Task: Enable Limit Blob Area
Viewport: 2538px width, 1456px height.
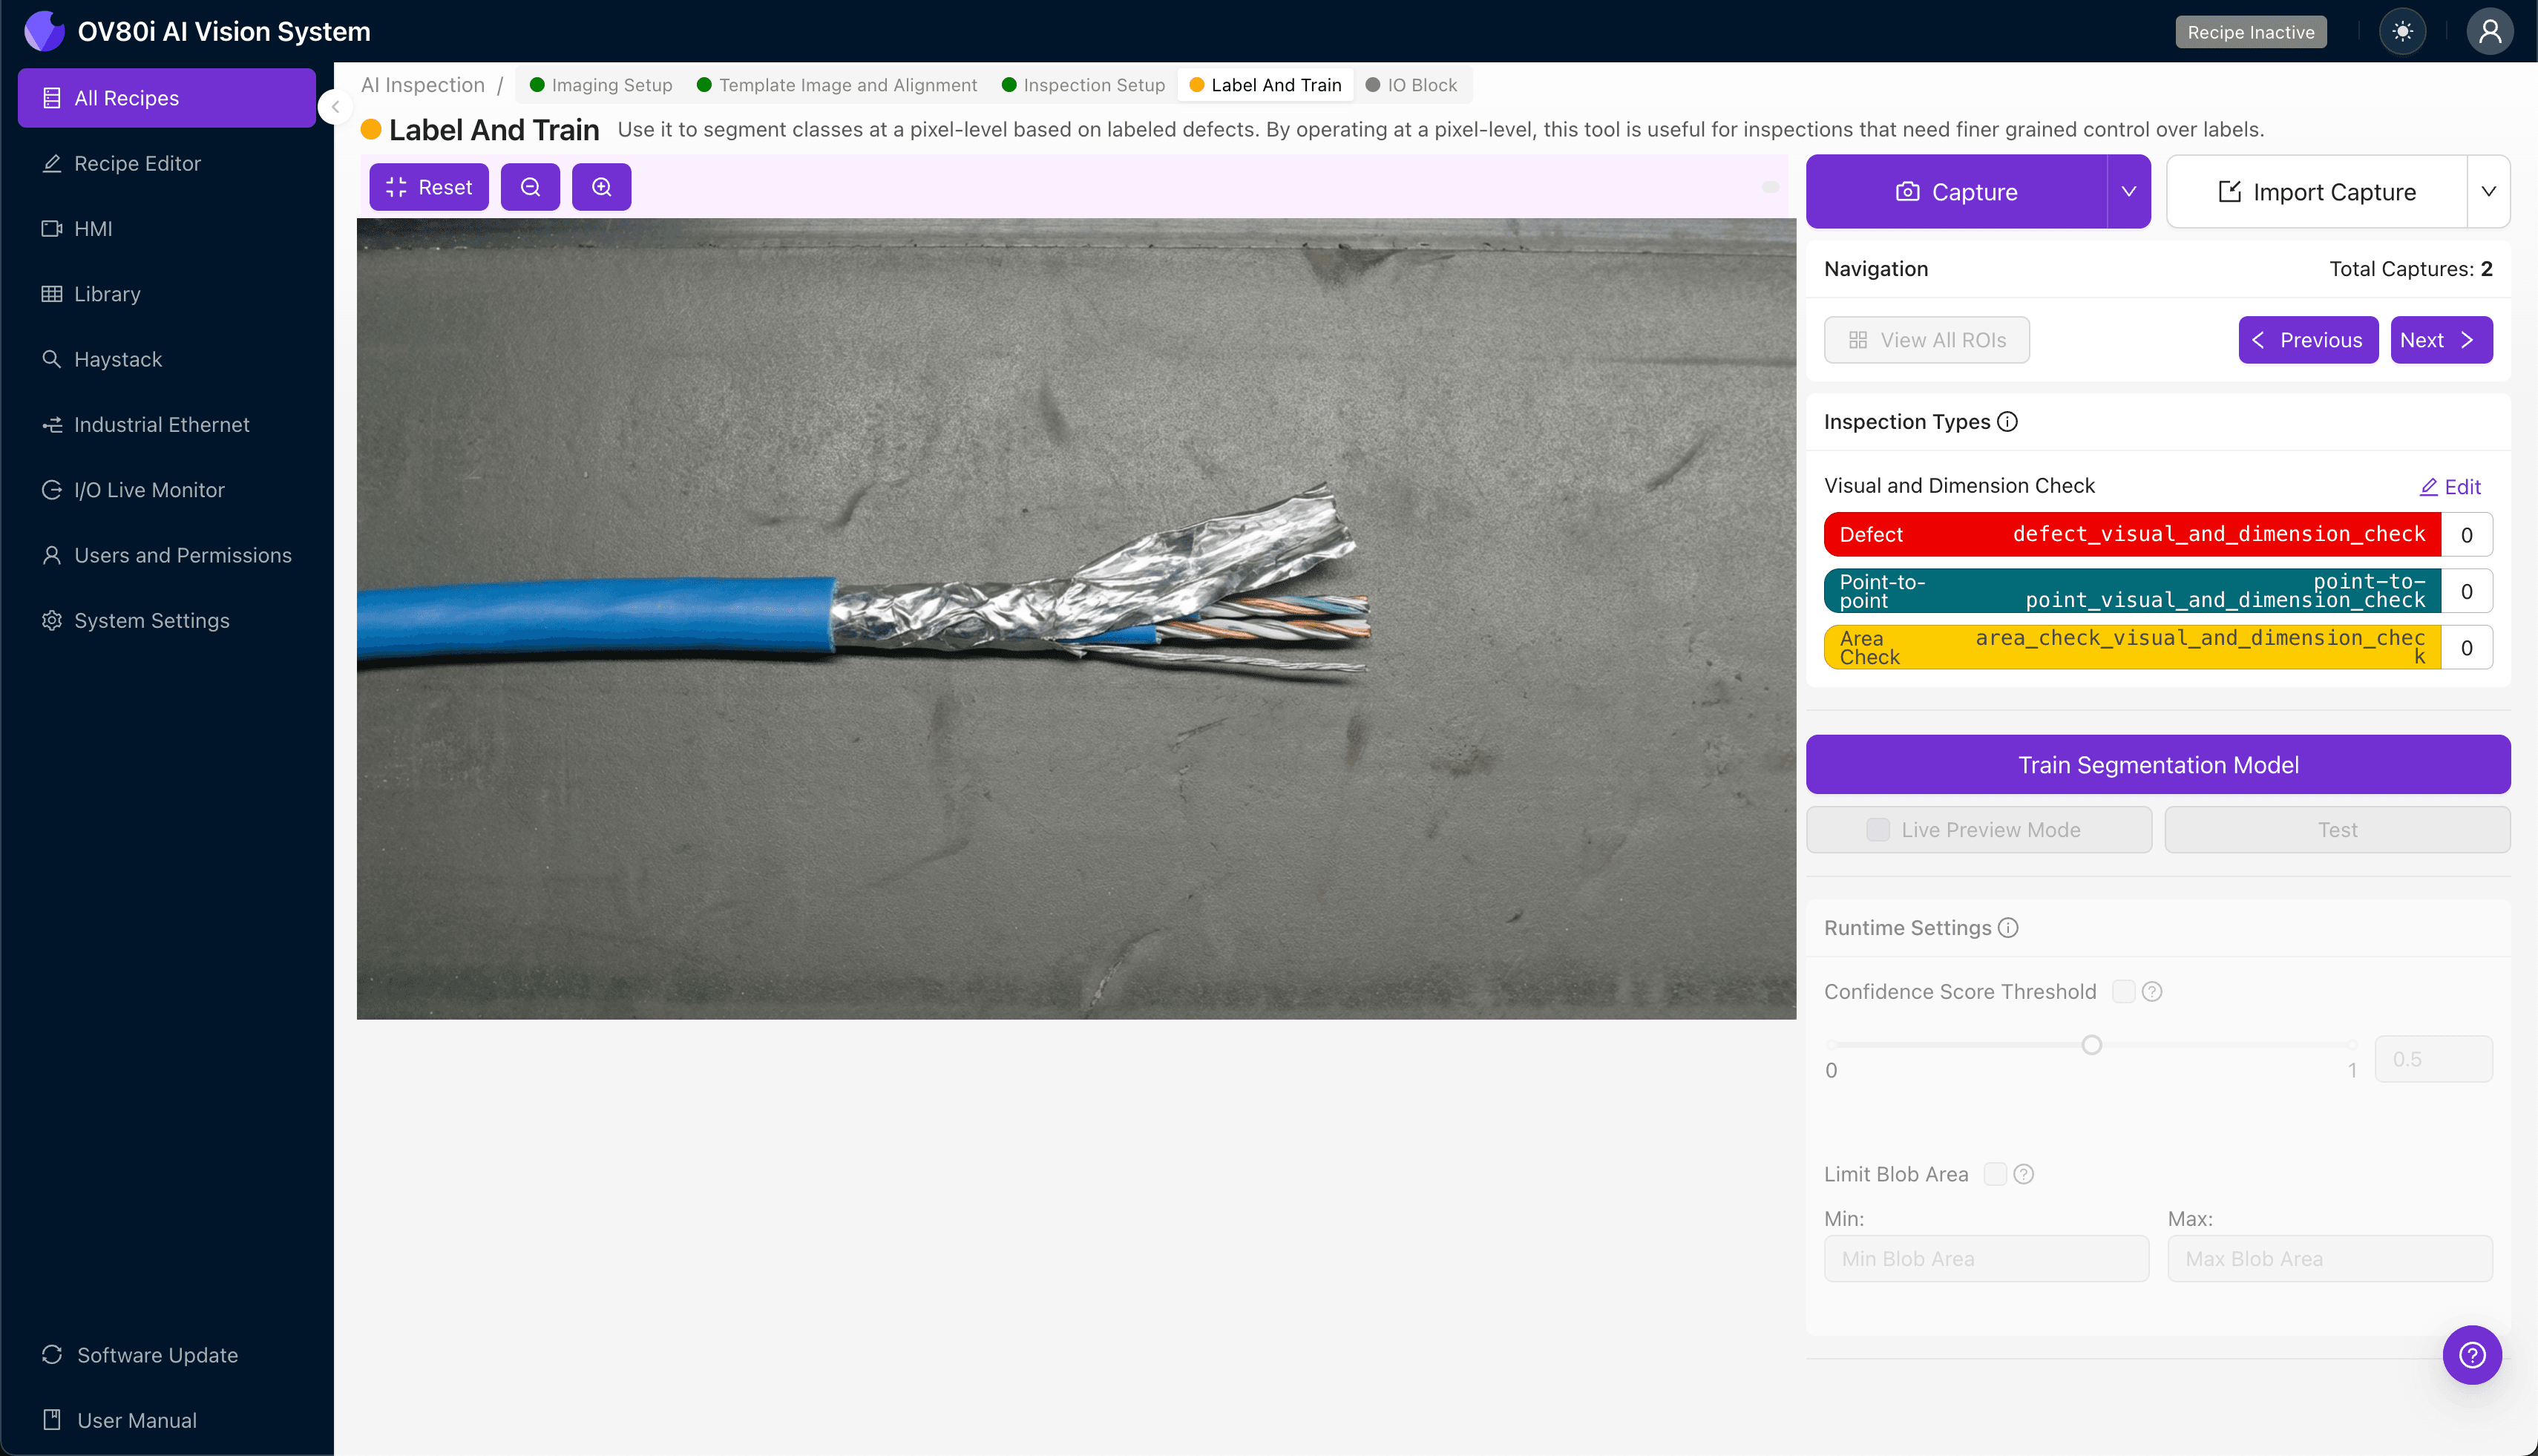Action: click(1996, 1173)
